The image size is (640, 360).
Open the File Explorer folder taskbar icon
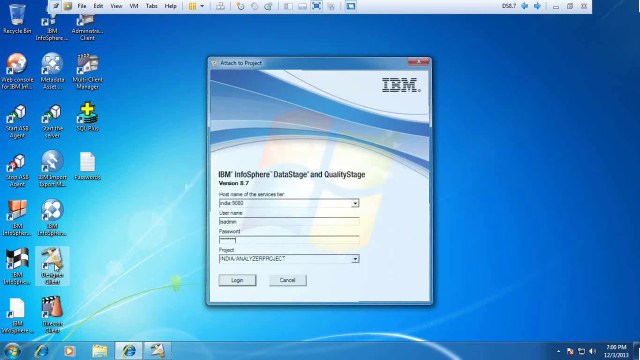point(100,351)
